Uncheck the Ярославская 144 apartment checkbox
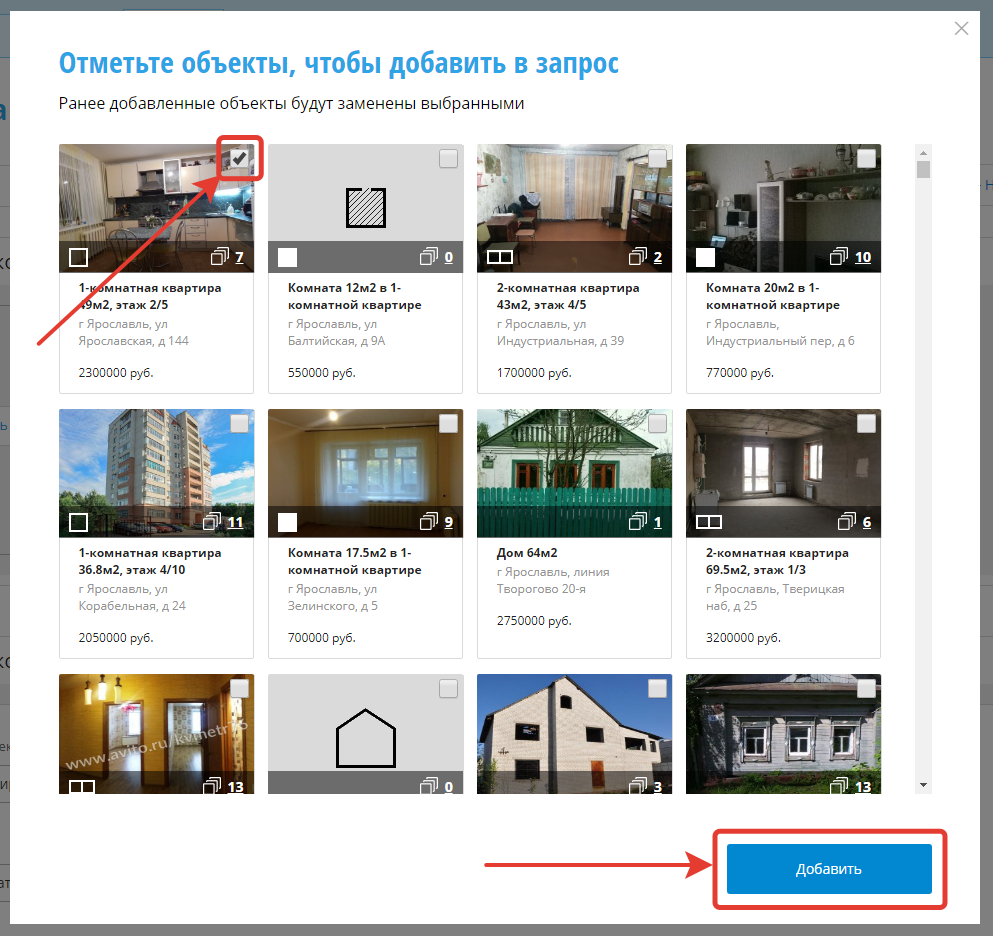Image resolution: width=993 pixels, height=936 pixels. [239, 159]
